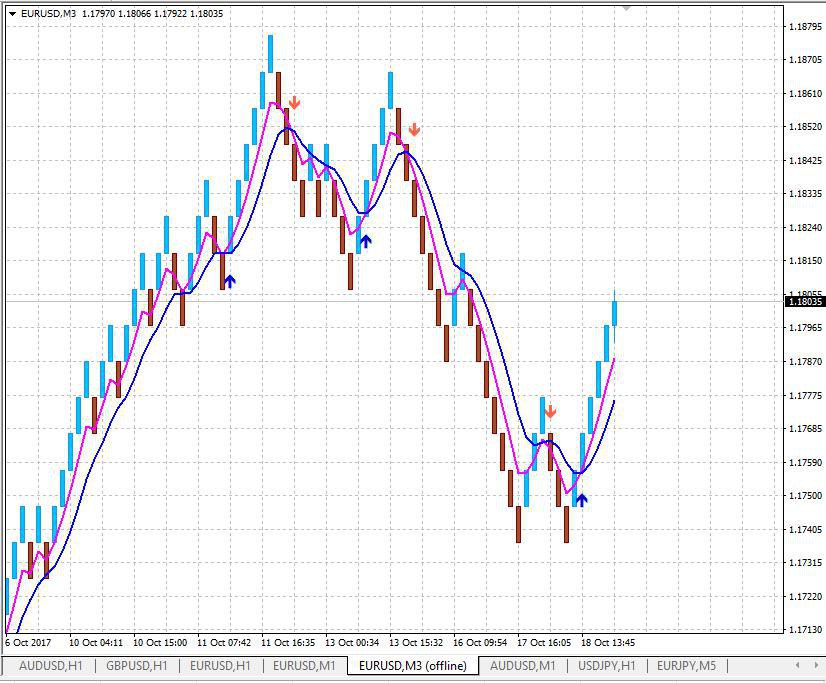The image size is (826, 683).
Task: Click the 18 Oct 13:45 time label
Action: pyautogui.click(x=608, y=643)
